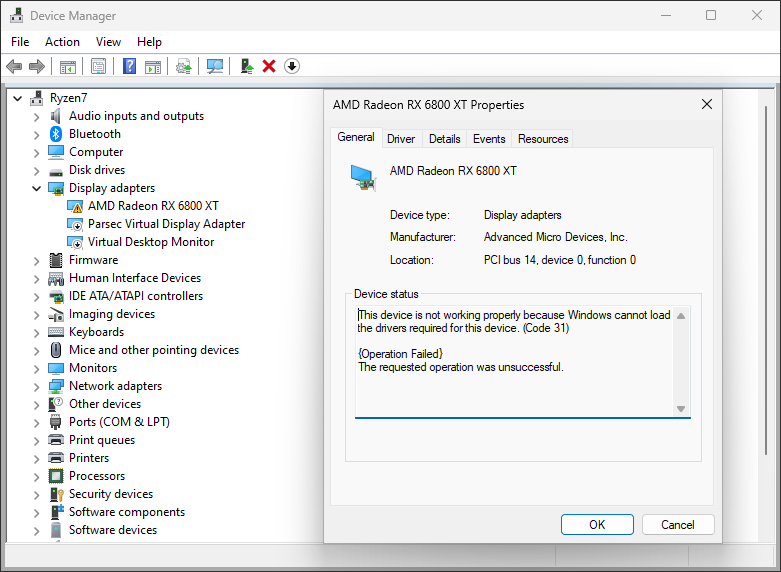Click the Back arrow in toolbar
The width and height of the screenshot is (781, 572).
coord(14,66)
